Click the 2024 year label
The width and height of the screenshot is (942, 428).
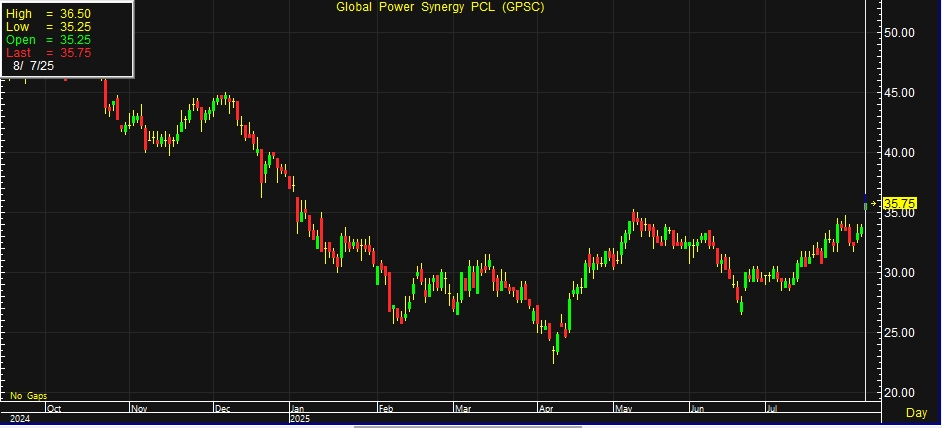pos(20,418)
